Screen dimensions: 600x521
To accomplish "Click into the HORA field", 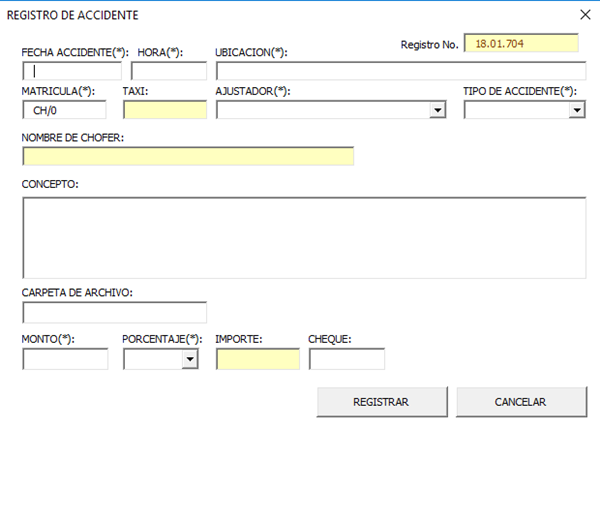I will (x=168, y=71).
